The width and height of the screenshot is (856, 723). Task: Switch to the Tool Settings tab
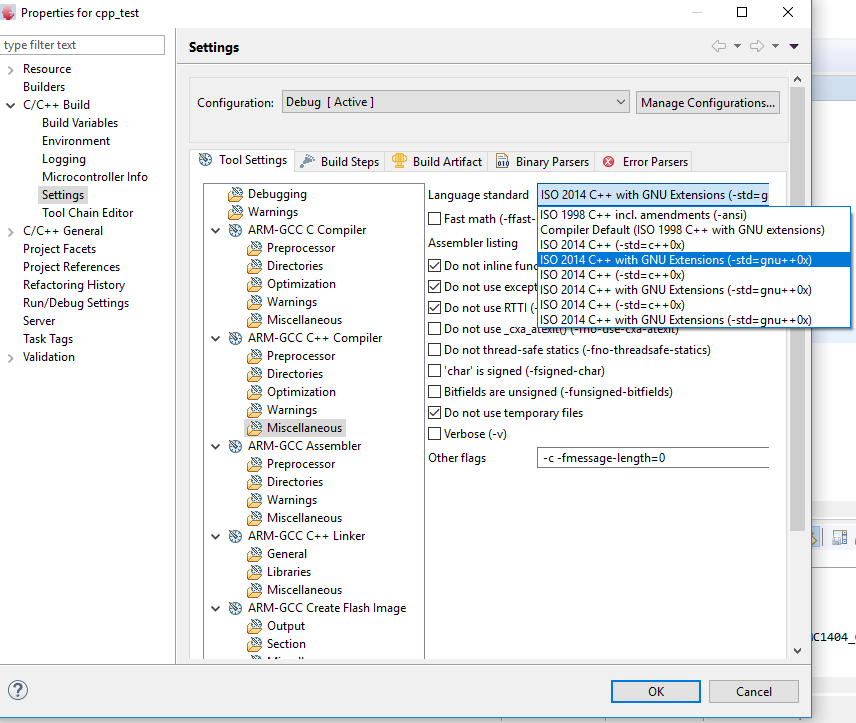tap(242, 161)
